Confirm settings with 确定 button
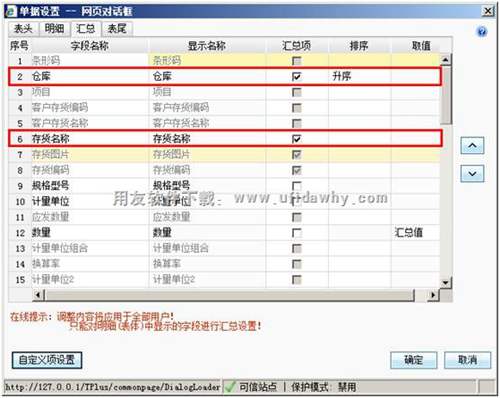This screenshot has height=398, width=500. 414,360
